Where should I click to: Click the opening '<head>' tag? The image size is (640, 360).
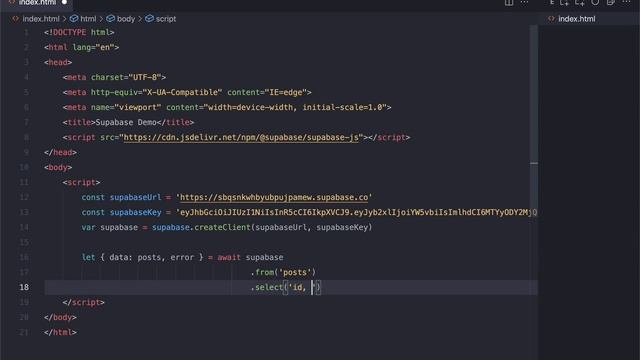point(58,62)
